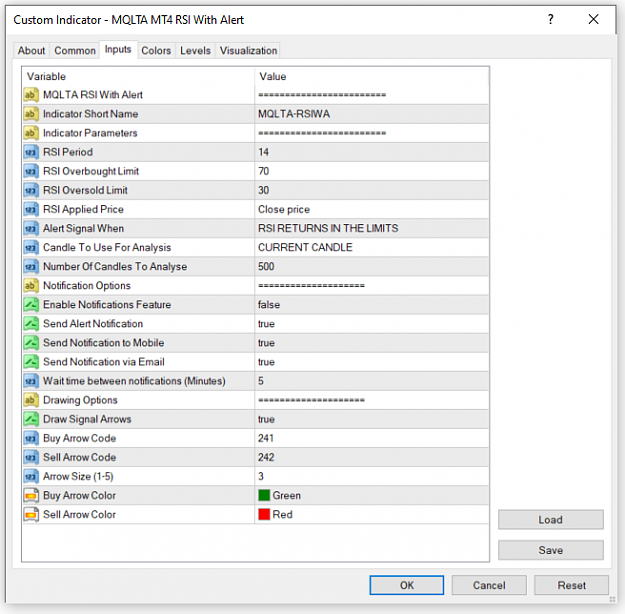Click the boolean icon beside Send Notification to Mobile
625x614 pixels.
pyautogui.click(x=31, y=343)
